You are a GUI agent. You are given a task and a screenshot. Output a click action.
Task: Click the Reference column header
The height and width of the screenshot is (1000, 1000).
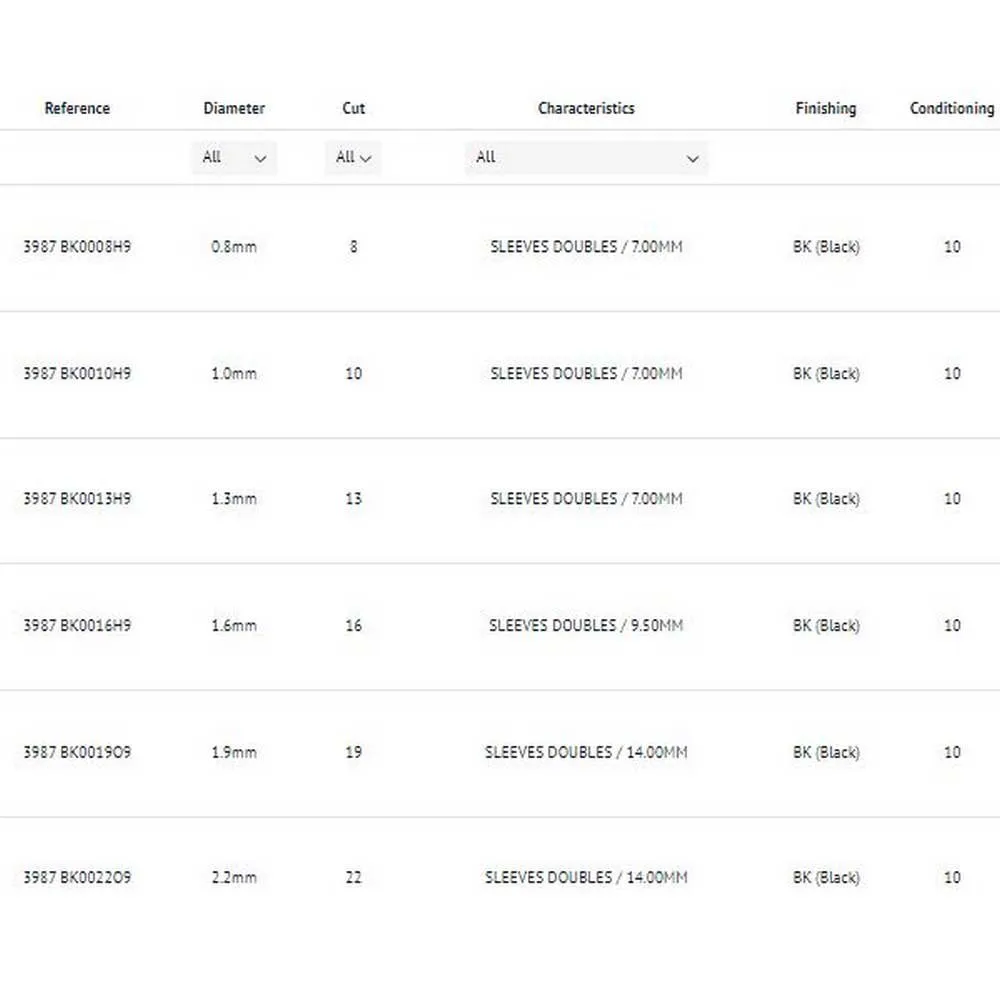point(77,108)
